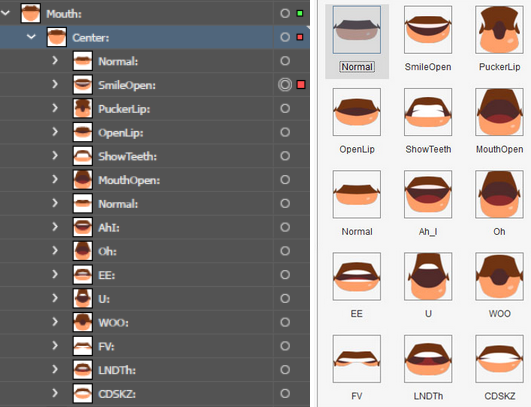531x407 pixels.
Task: Click the green selection square on Mouth layer
Action: pyautogui.click(x=300, y=14)
